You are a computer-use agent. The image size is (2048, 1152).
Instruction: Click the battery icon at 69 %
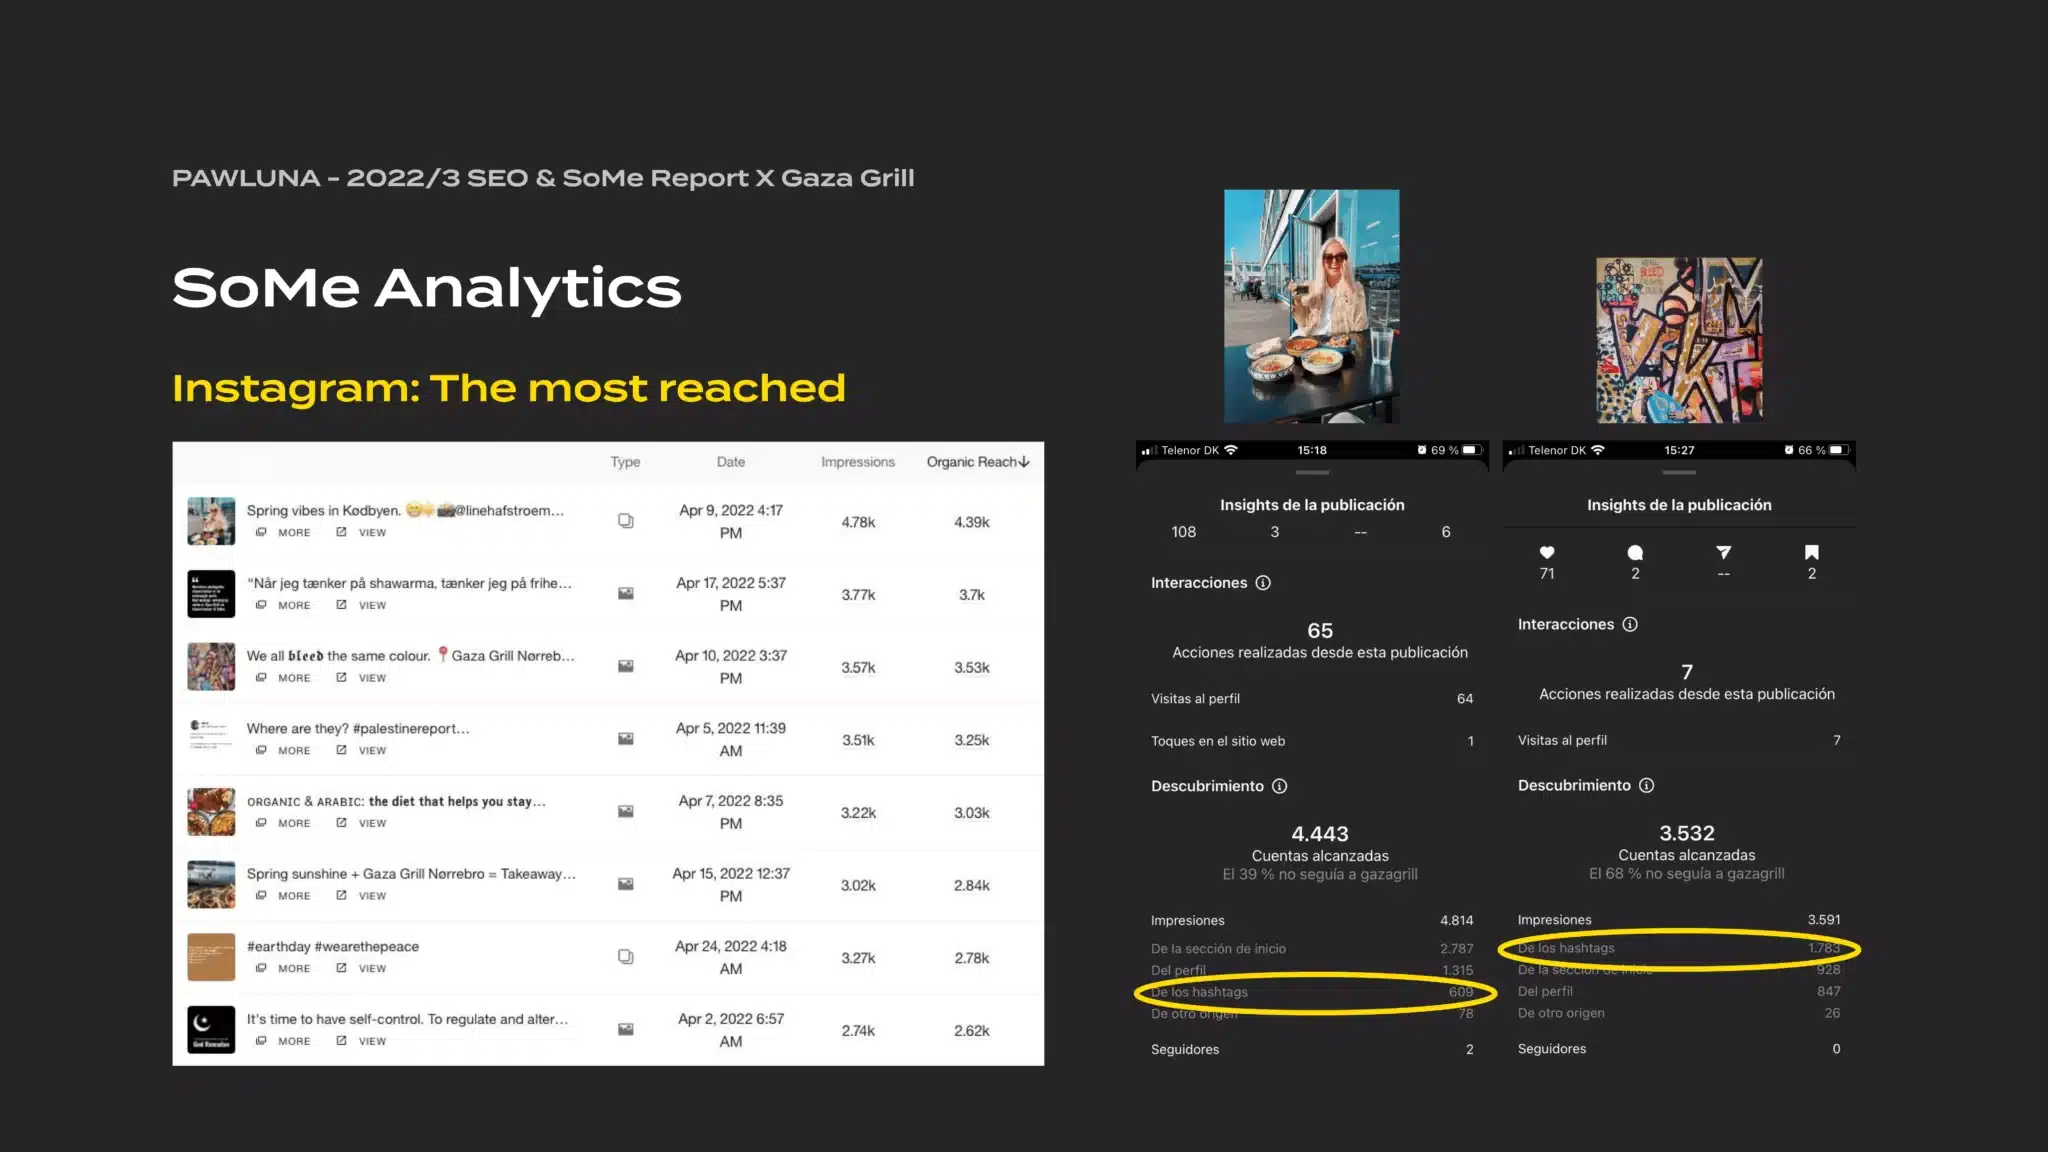tap(1472, 450)
